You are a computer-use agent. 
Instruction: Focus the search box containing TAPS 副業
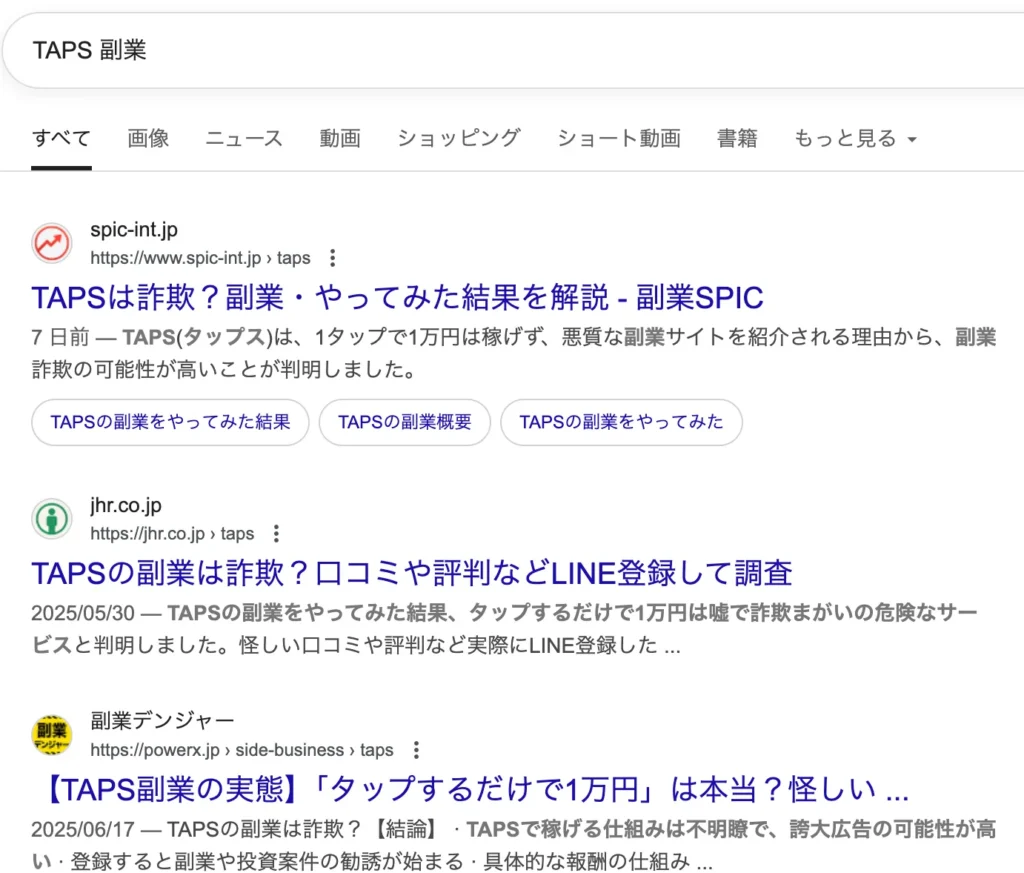point(512,50)
